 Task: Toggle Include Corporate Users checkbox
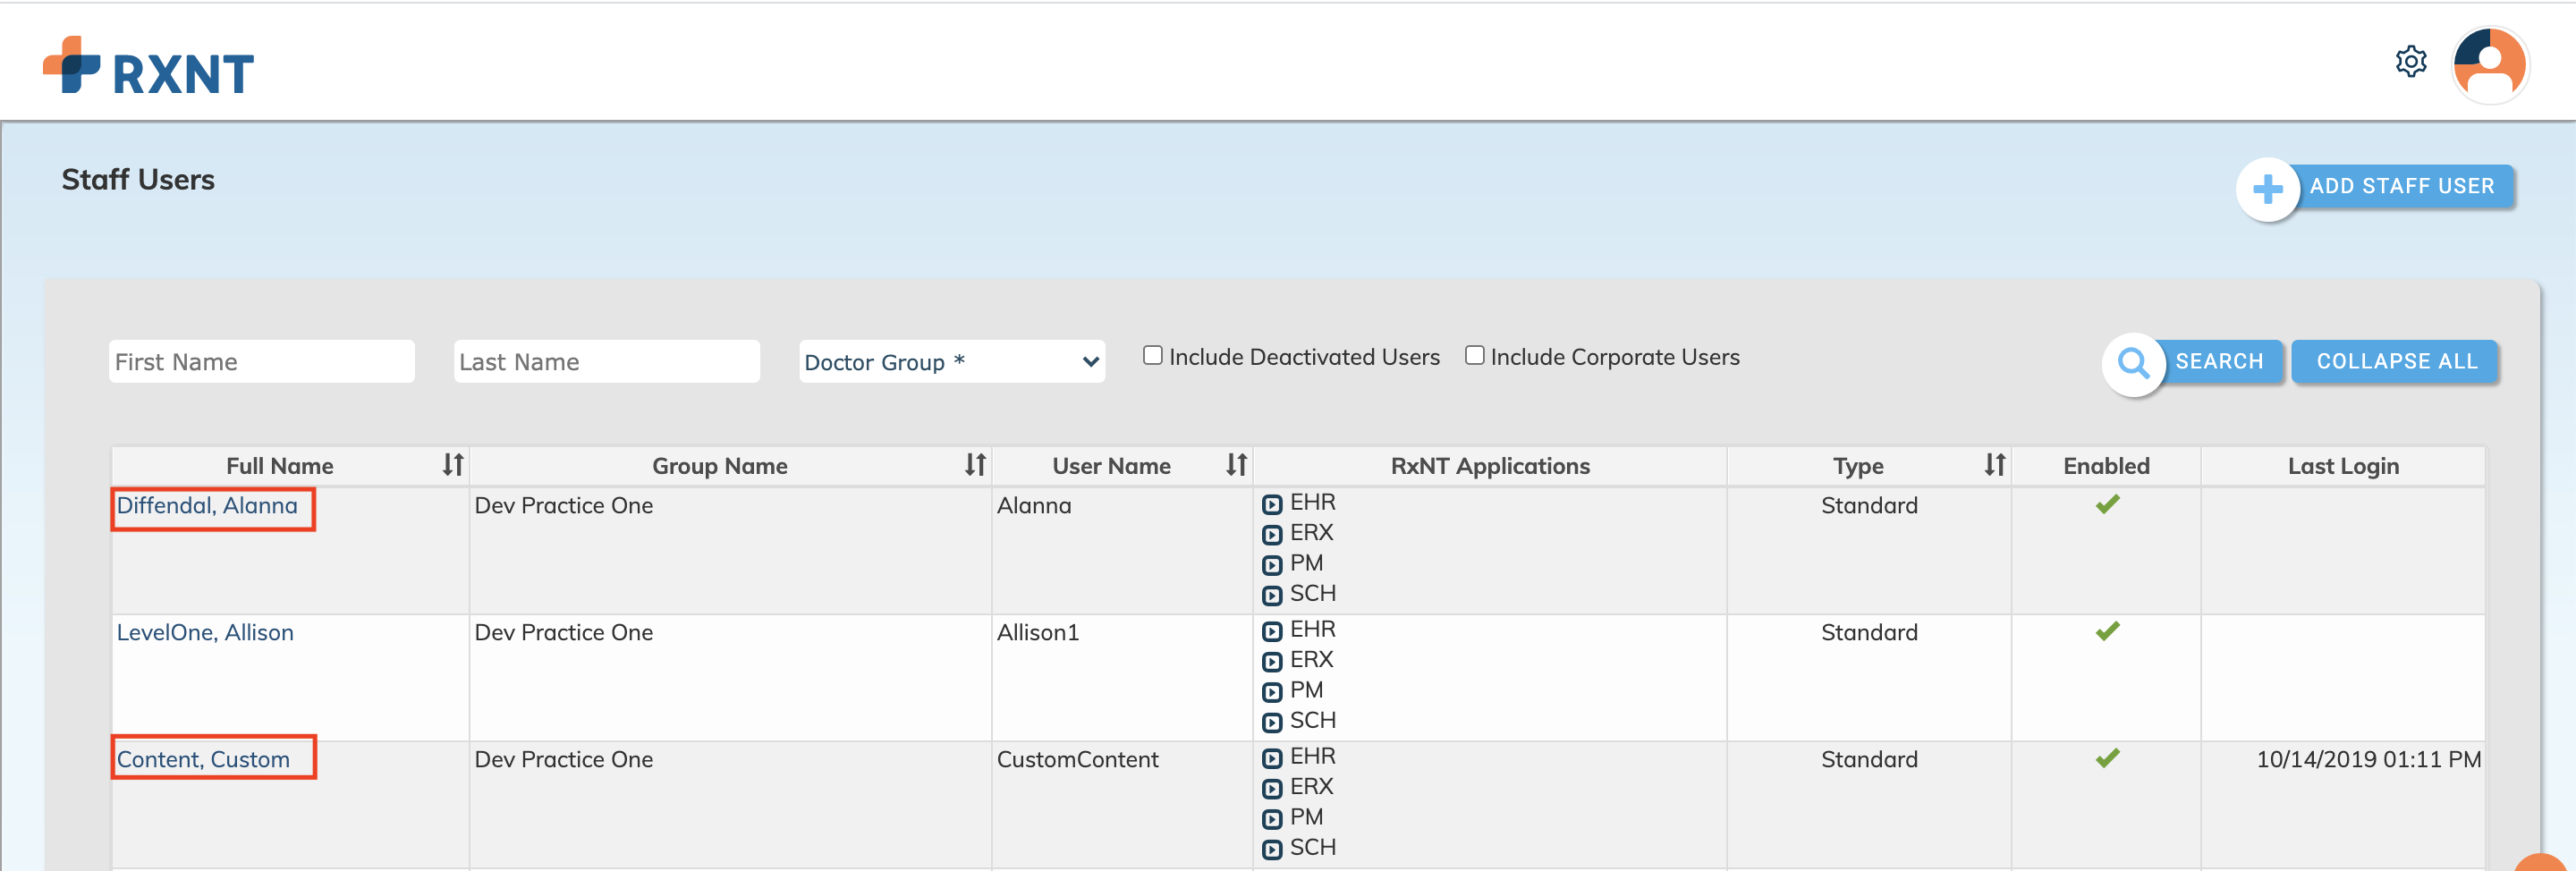click(1474, 355)
